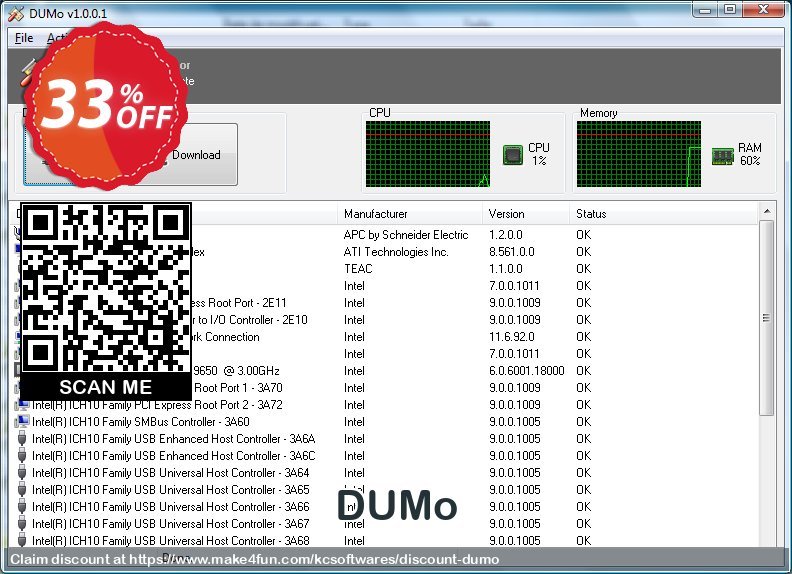Click version '1.2.0.0' cell
This screenshot has width=792, height=574.
click(x=506, y=235)
